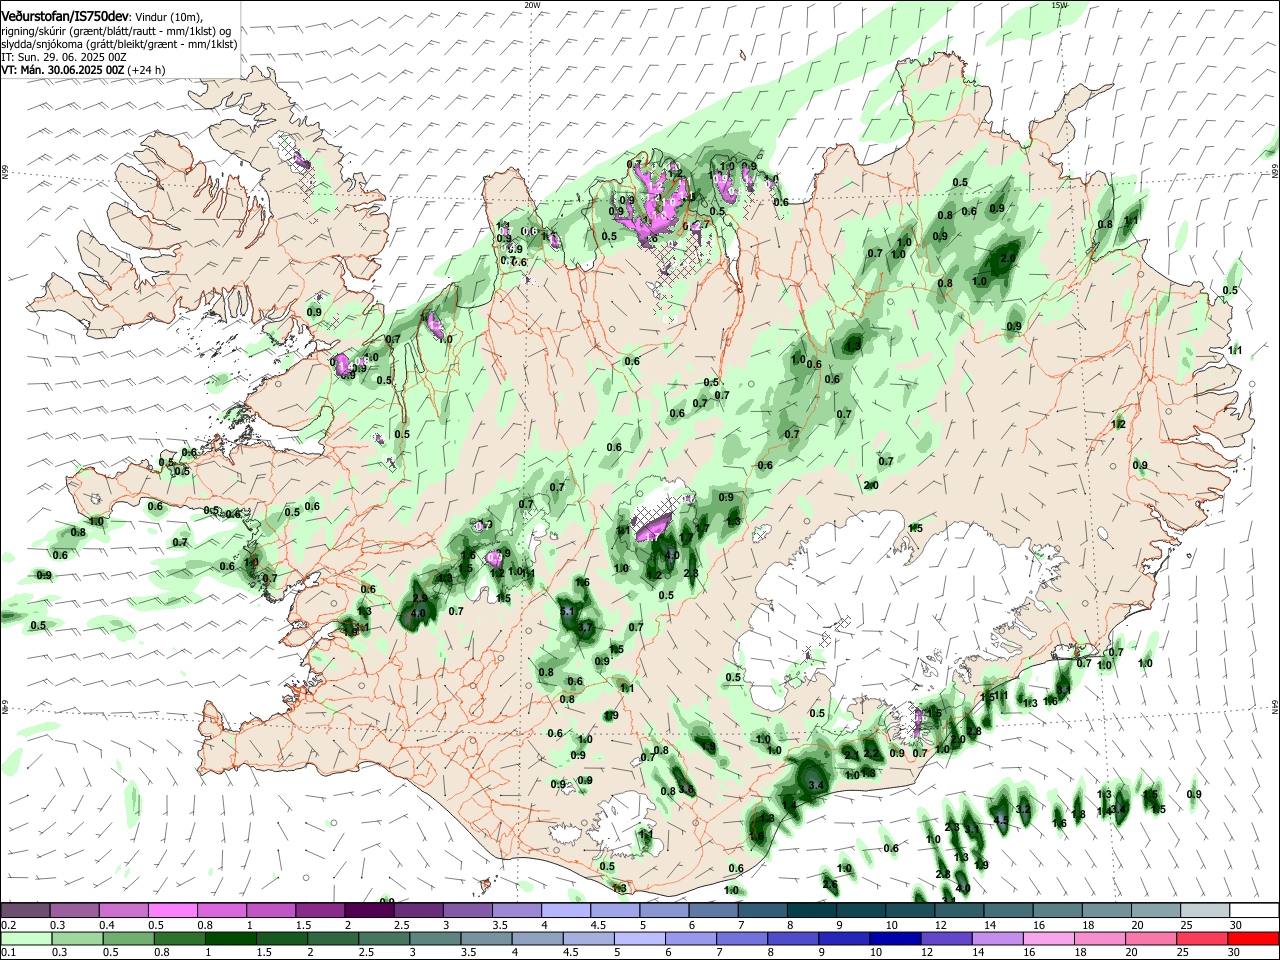
Task: Click the Veðurstofan/IS750dev title text
Action: (64, 17)
